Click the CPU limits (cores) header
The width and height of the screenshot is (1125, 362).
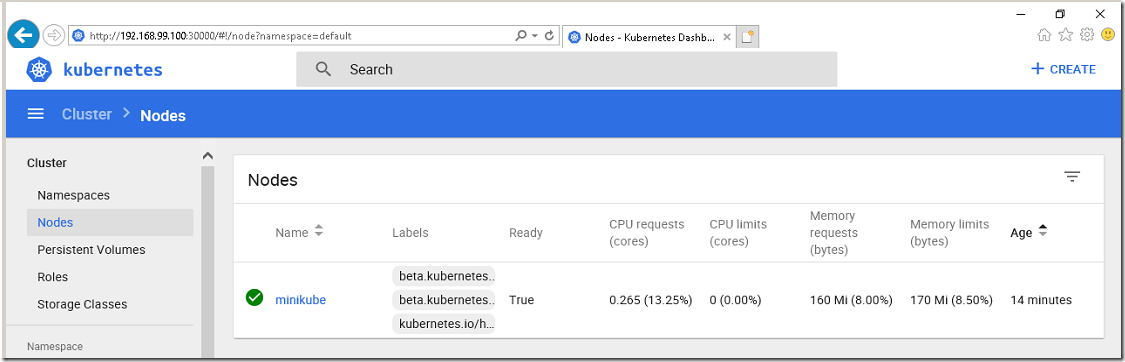pos(738,233)
